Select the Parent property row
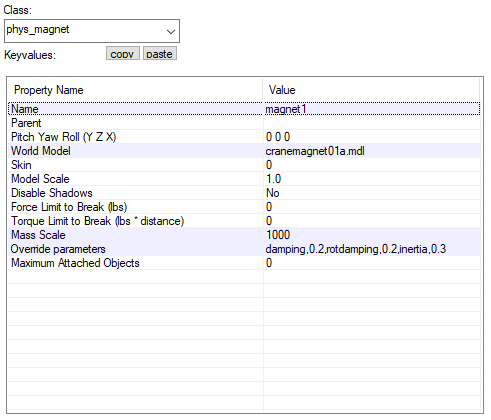 tap(244, 123)
